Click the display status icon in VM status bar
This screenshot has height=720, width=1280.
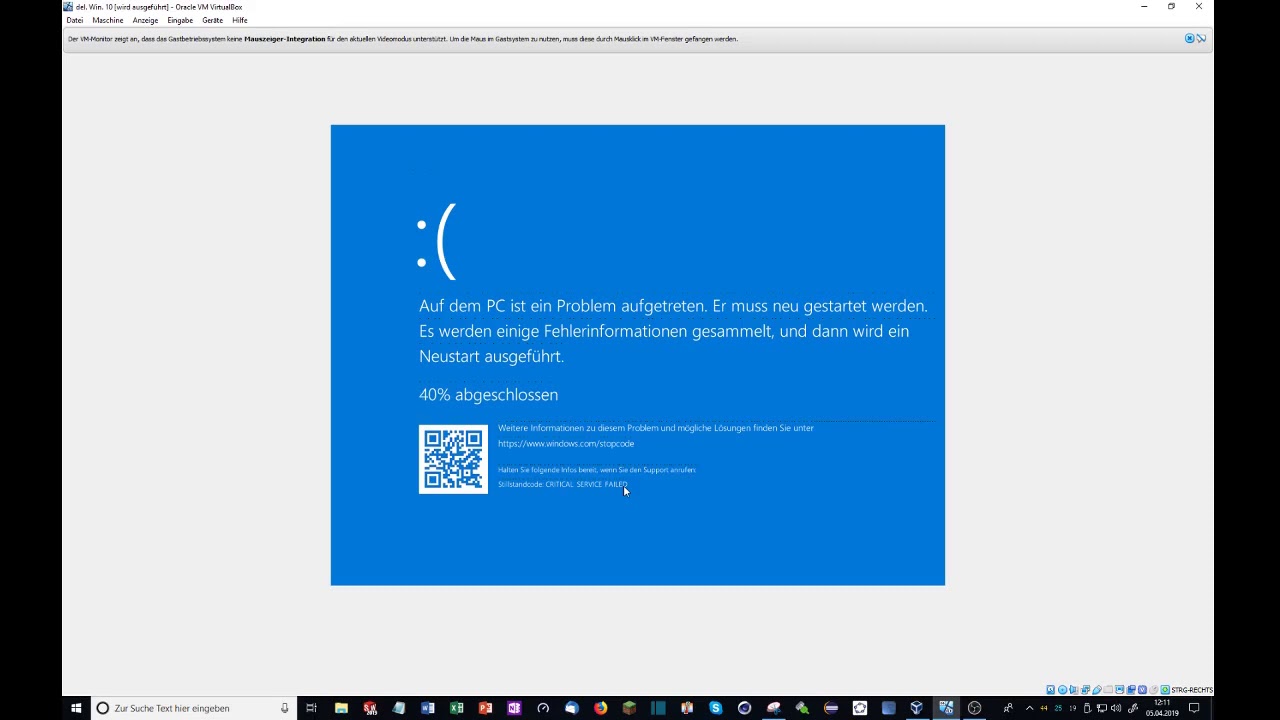click(x=1120, y=689)
